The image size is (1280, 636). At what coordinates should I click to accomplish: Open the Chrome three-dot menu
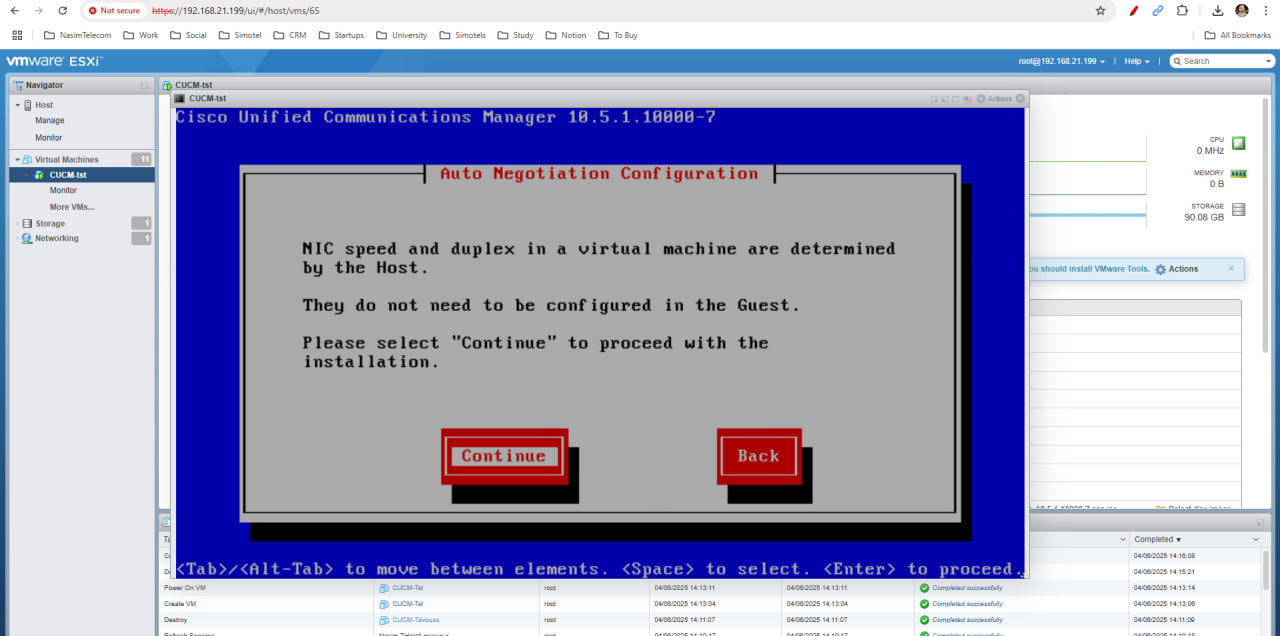click(1266, 11)
